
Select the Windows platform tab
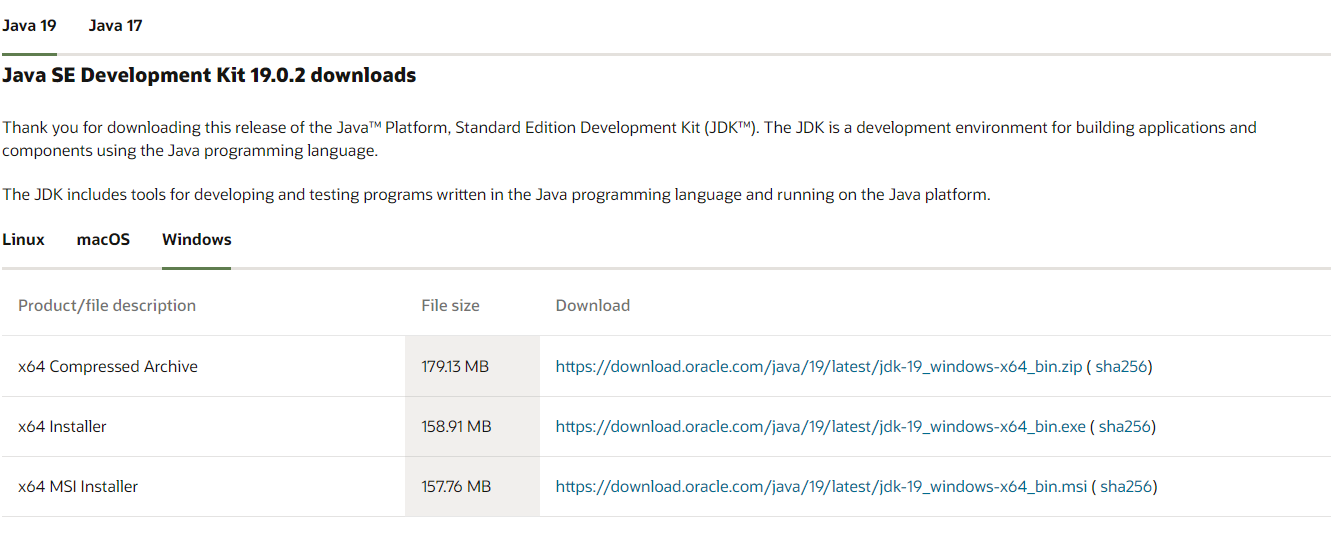point(197,240)
